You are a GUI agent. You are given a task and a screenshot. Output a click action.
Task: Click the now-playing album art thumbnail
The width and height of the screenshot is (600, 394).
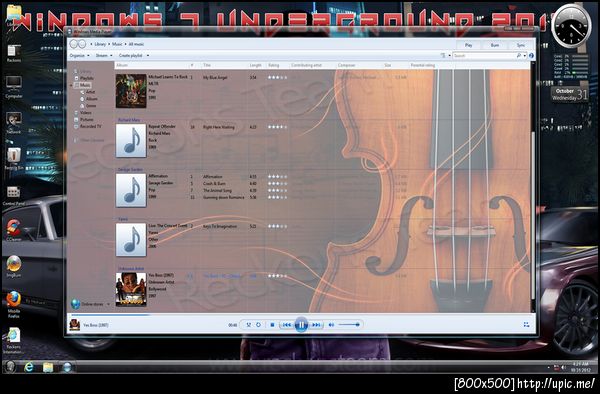tap(74, 325)
